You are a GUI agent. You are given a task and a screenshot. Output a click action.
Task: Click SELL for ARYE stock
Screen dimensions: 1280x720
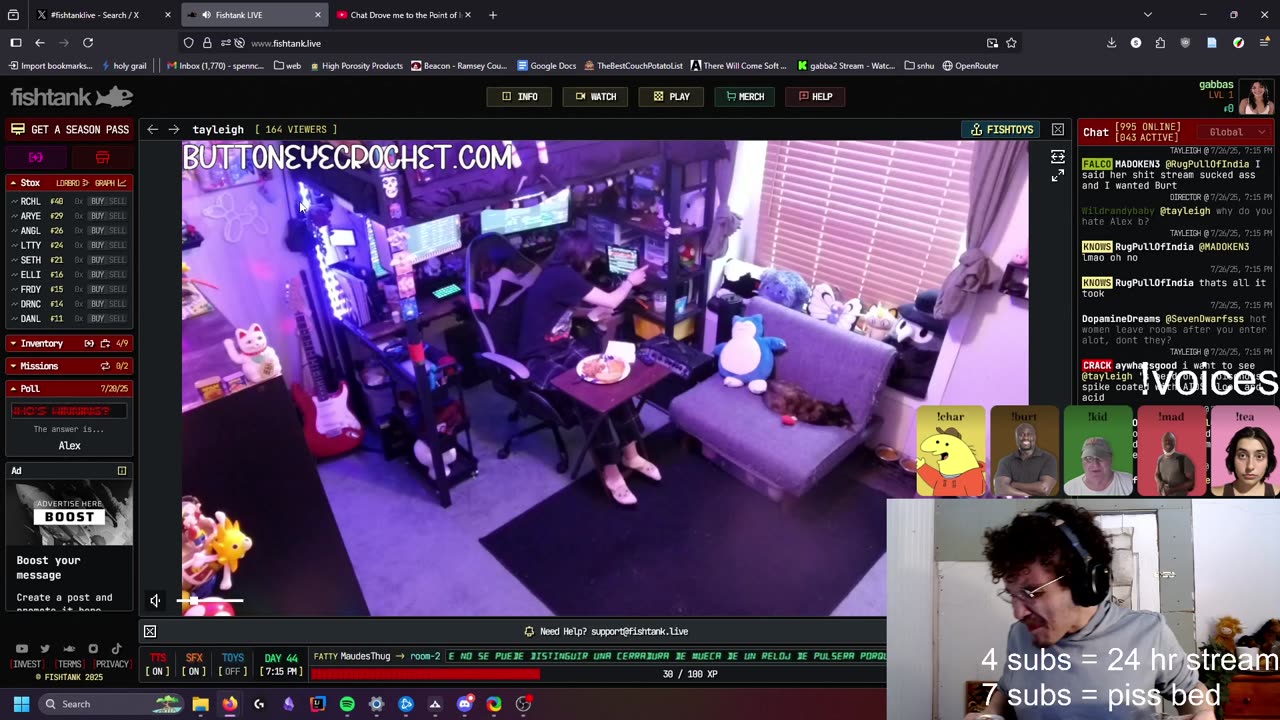point(117,216)
